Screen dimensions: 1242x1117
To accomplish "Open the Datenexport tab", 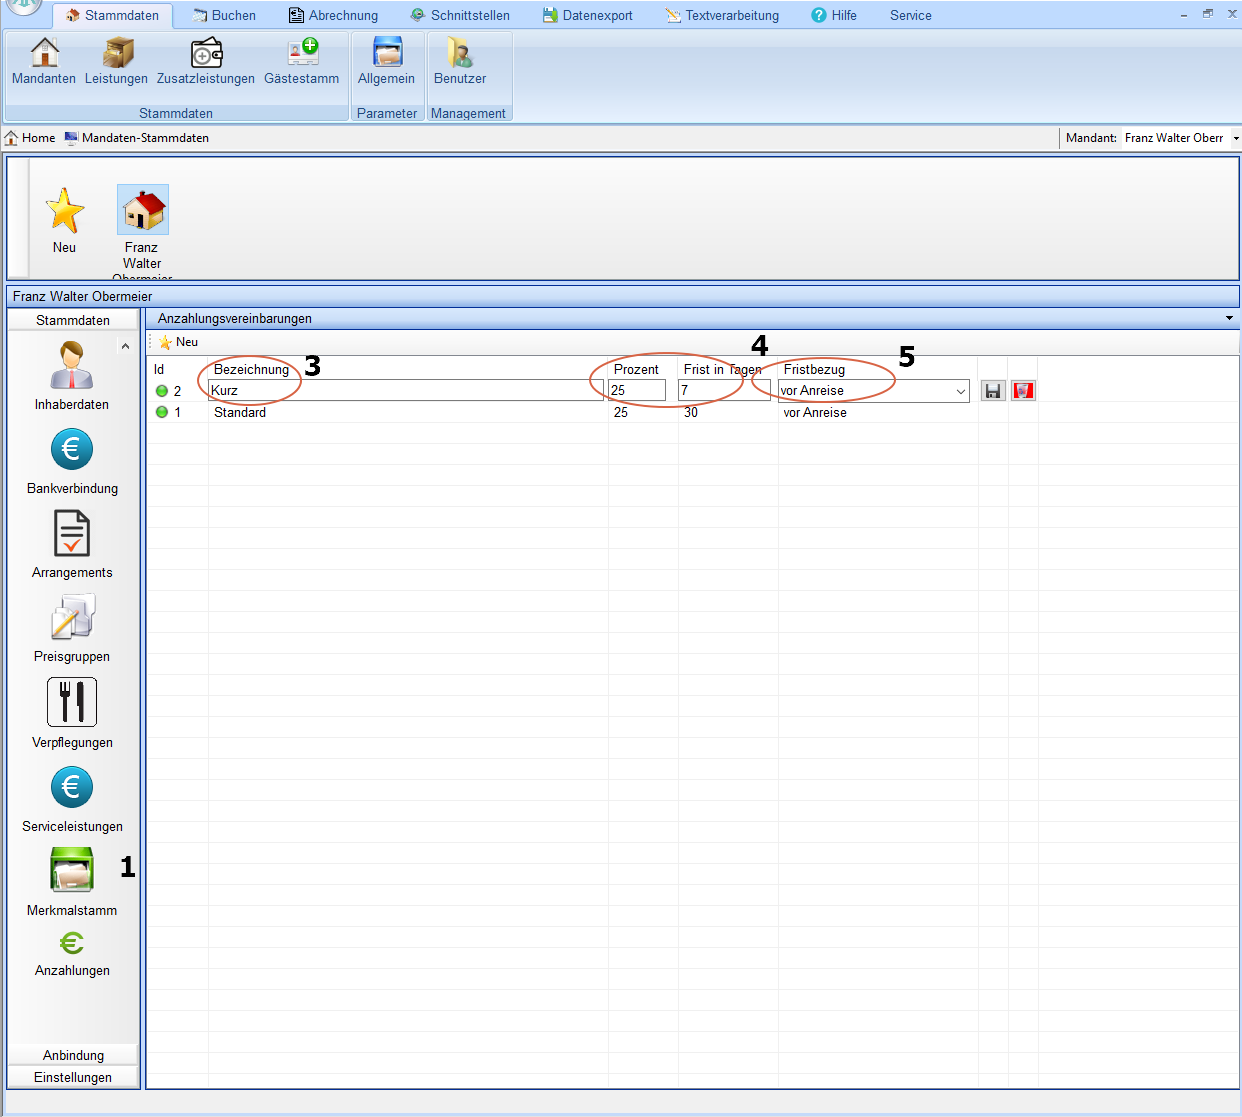I will [588, 15].
